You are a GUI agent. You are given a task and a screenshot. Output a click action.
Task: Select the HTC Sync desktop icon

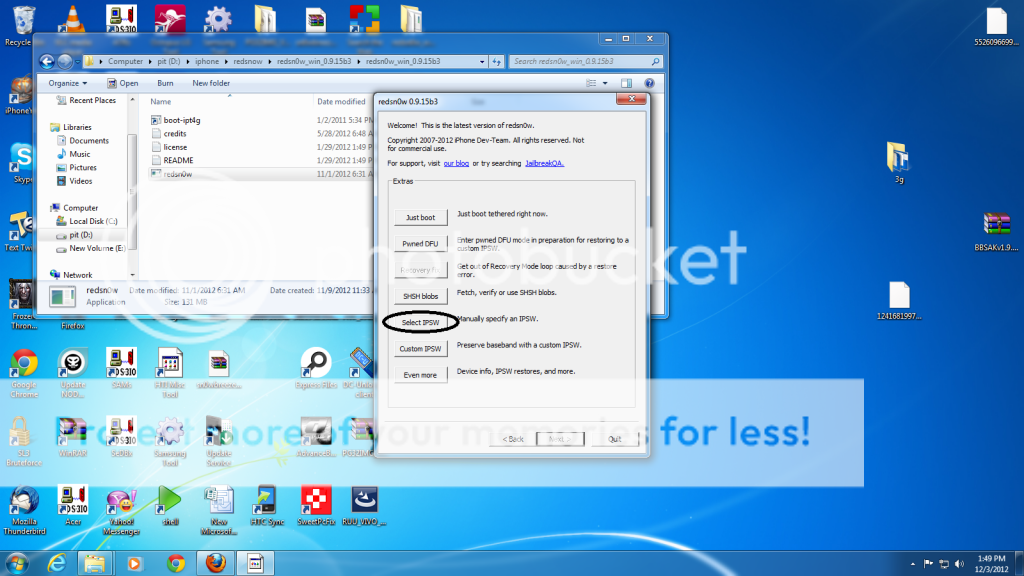(x=266, y=506)
